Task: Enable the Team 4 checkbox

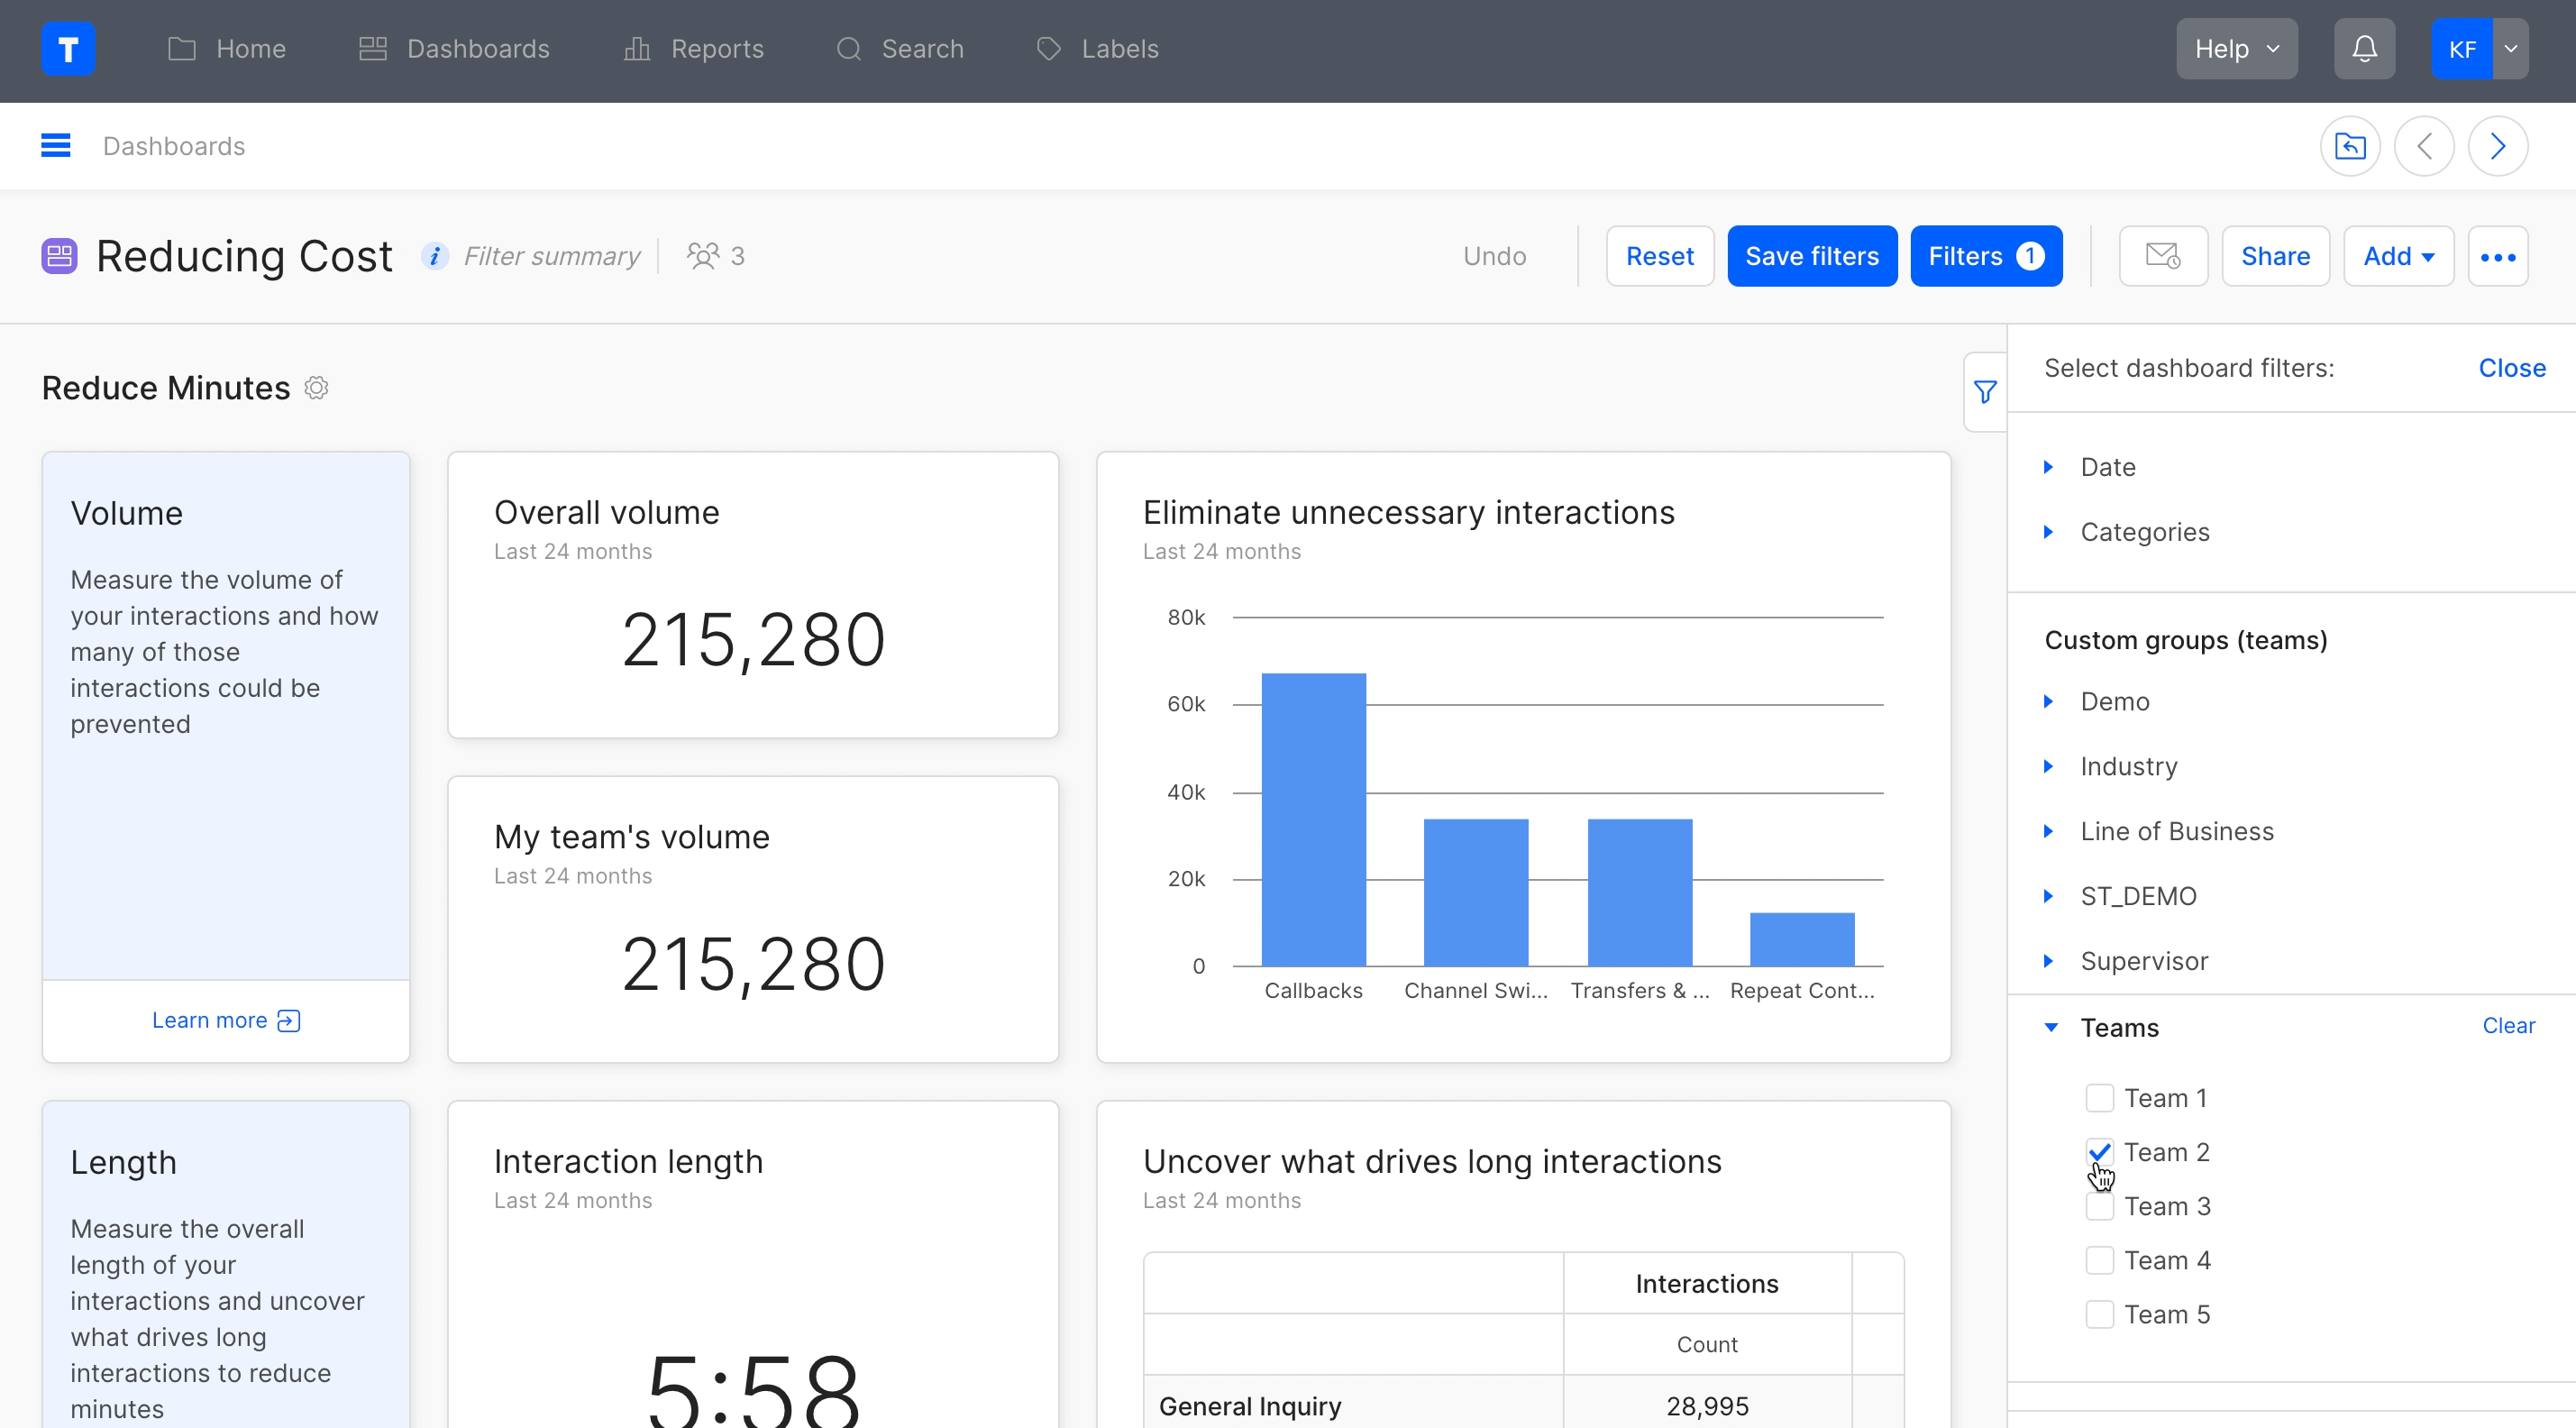Action: pyautogui.click(x=2099, y=1260)
